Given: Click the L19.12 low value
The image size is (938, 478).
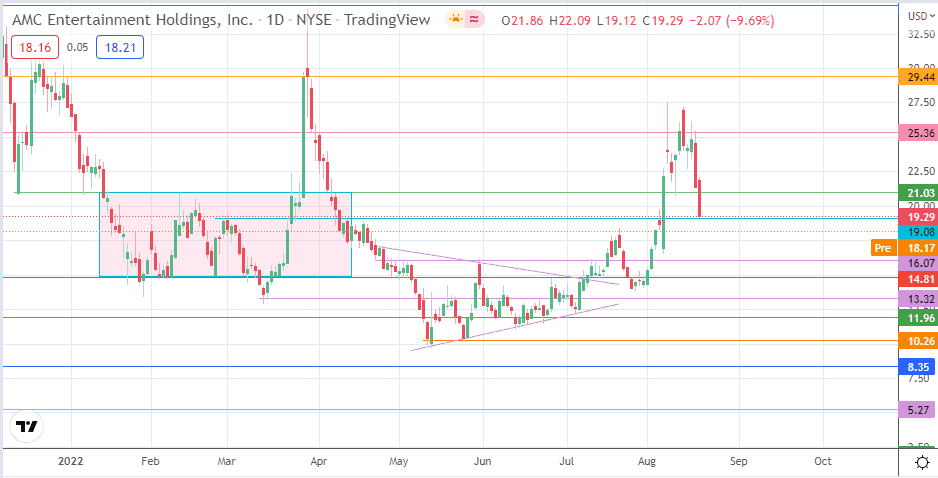Looking at the screenshot, I should 616,21.
